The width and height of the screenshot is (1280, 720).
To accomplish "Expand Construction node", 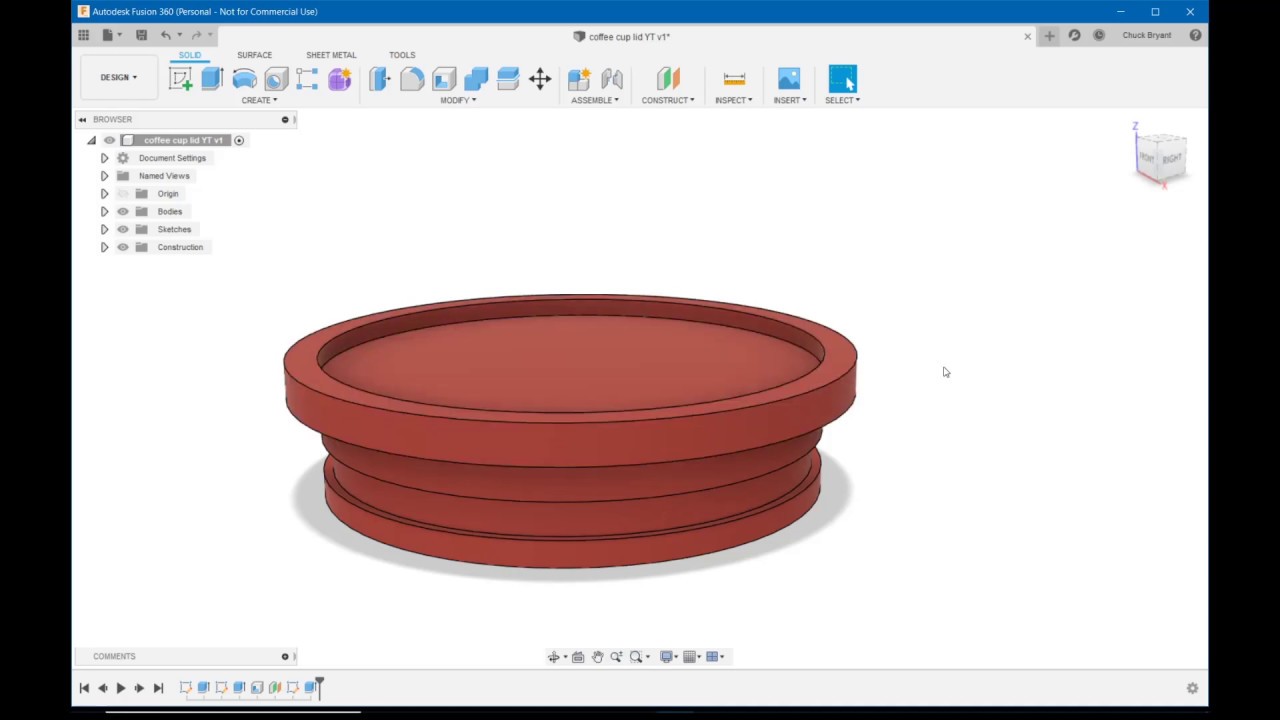I will click(104, 247).
